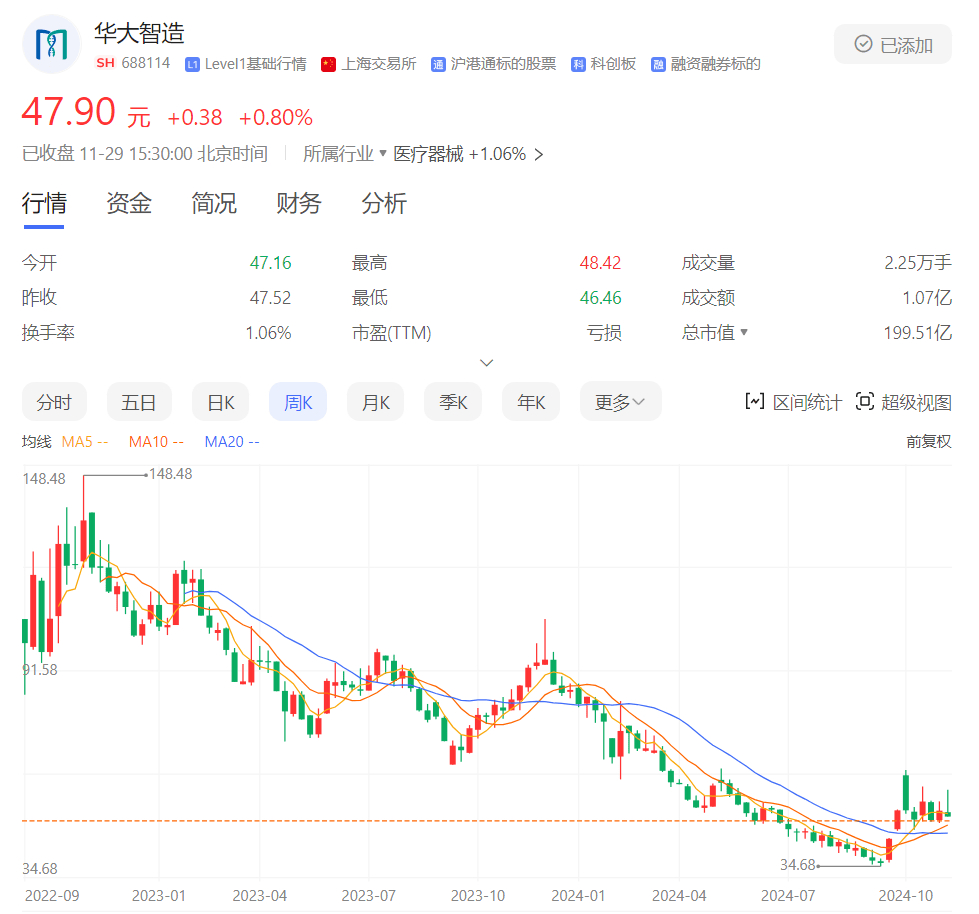
Task: Click the MA5 moving average legend
Action: (85, 442)
